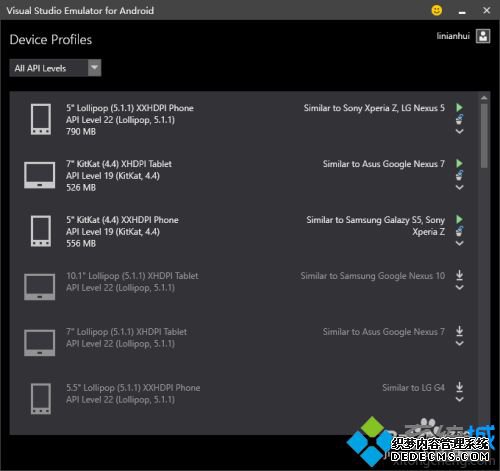The height and width of the screenshot is (471, 500).
Task: Select the 7" Lollipop (5.1.1) XHDPI Tablet title
Action: tap(126, 332)
